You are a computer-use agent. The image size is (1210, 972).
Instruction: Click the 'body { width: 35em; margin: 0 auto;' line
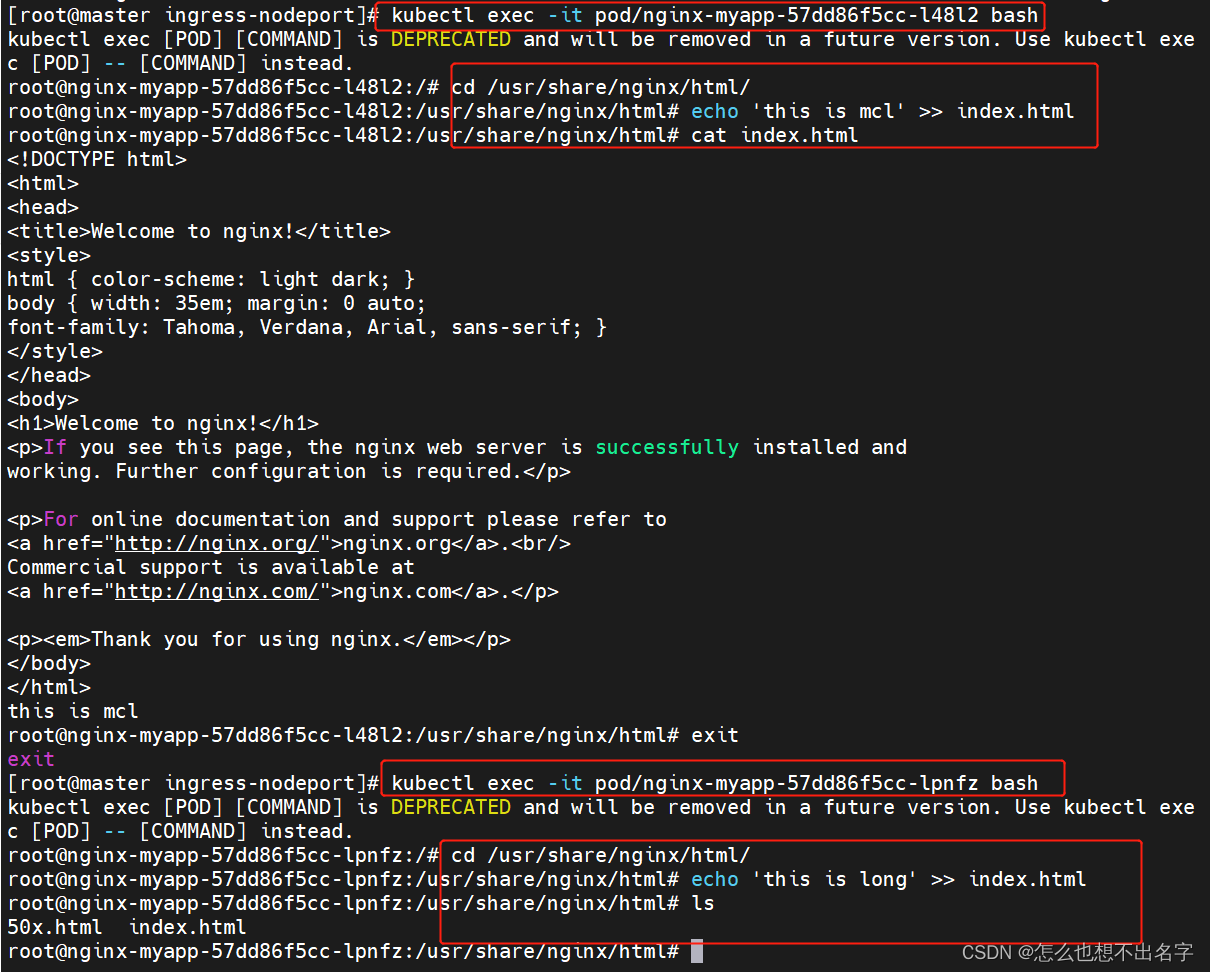pyautogui.click(x=217, y=303)
